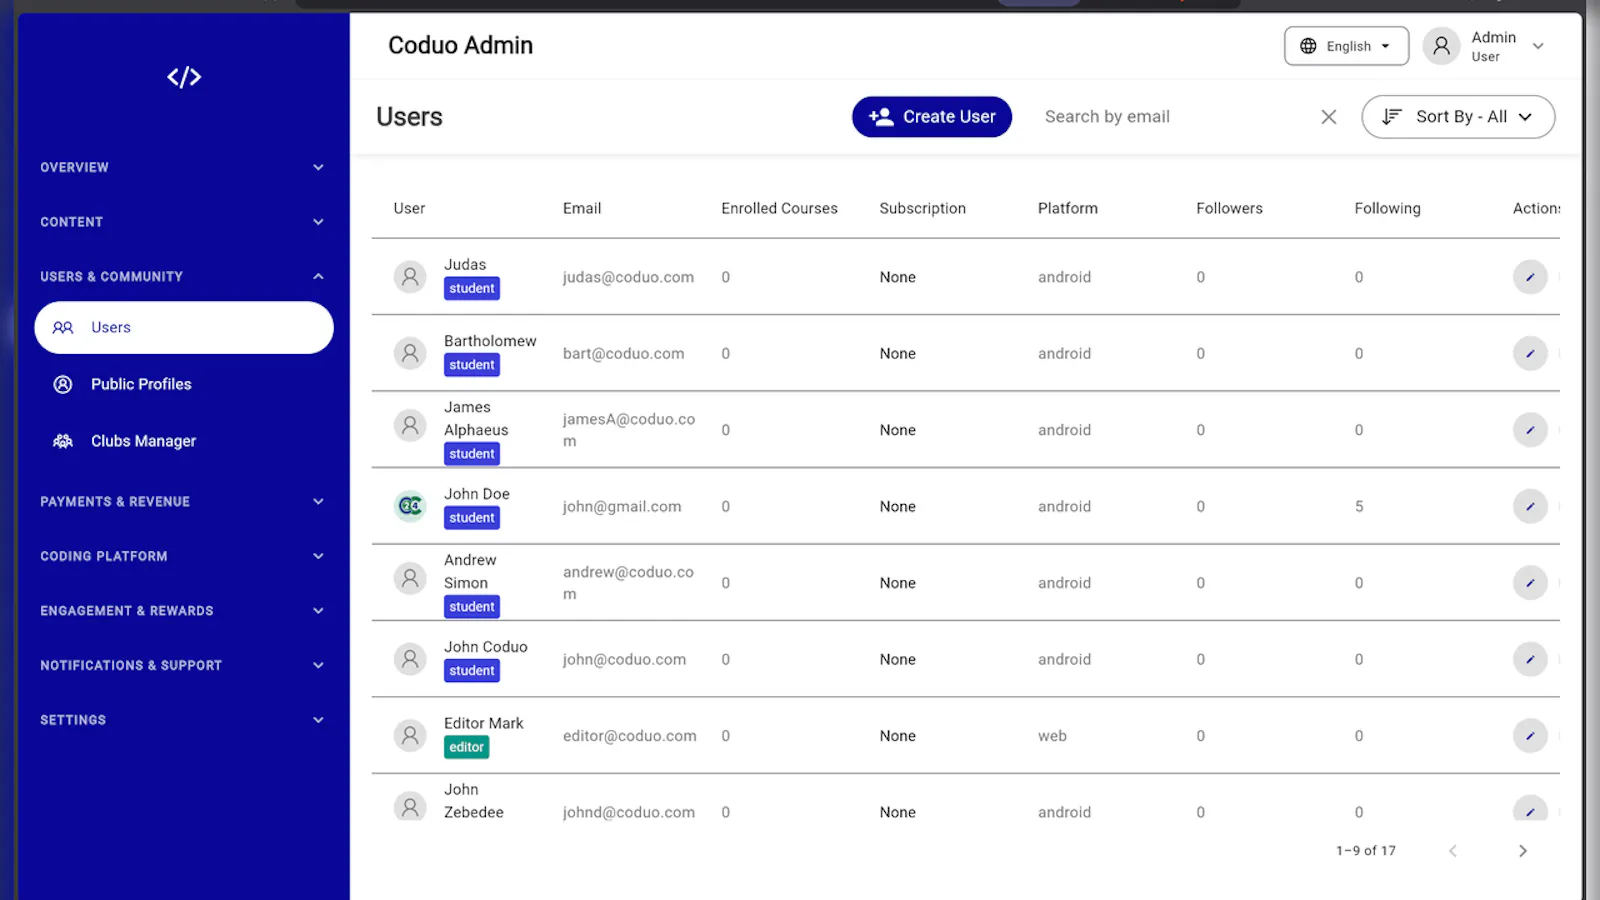Click John Doe's following count 5
This screenshot has height=900, width=1600.
1359,506
